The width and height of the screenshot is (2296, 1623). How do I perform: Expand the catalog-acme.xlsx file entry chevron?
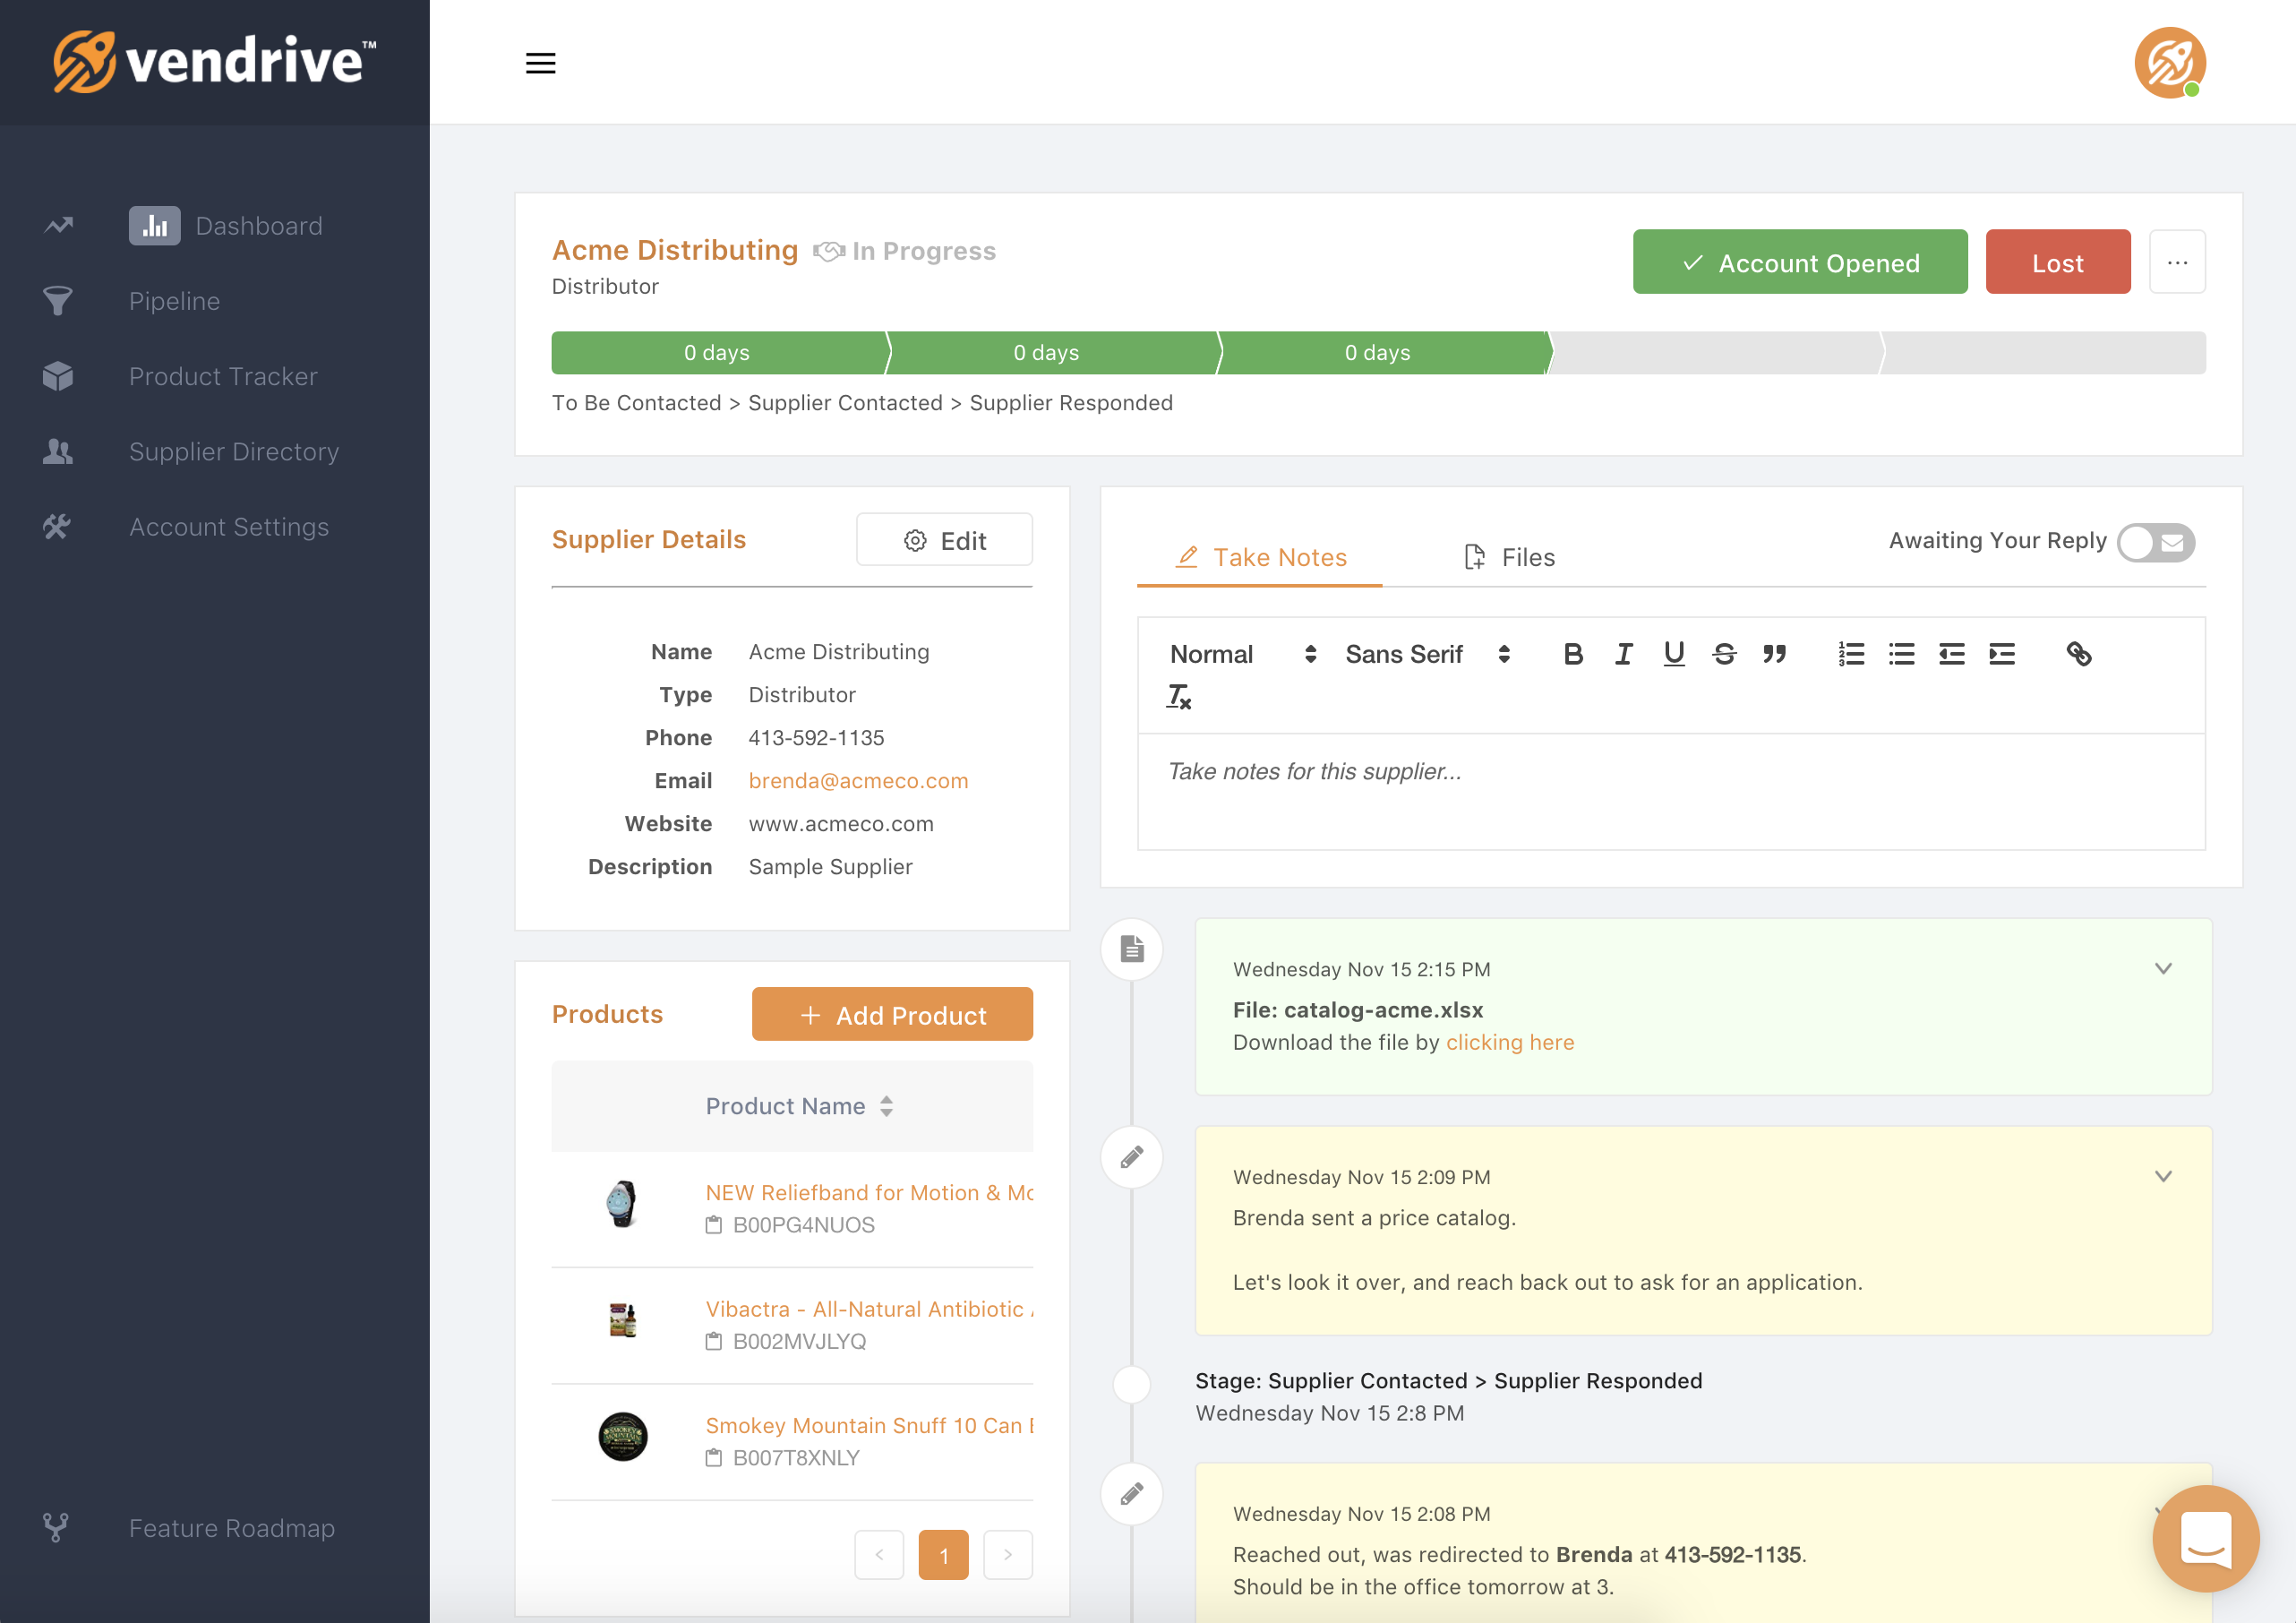(x=2163, y=968)
